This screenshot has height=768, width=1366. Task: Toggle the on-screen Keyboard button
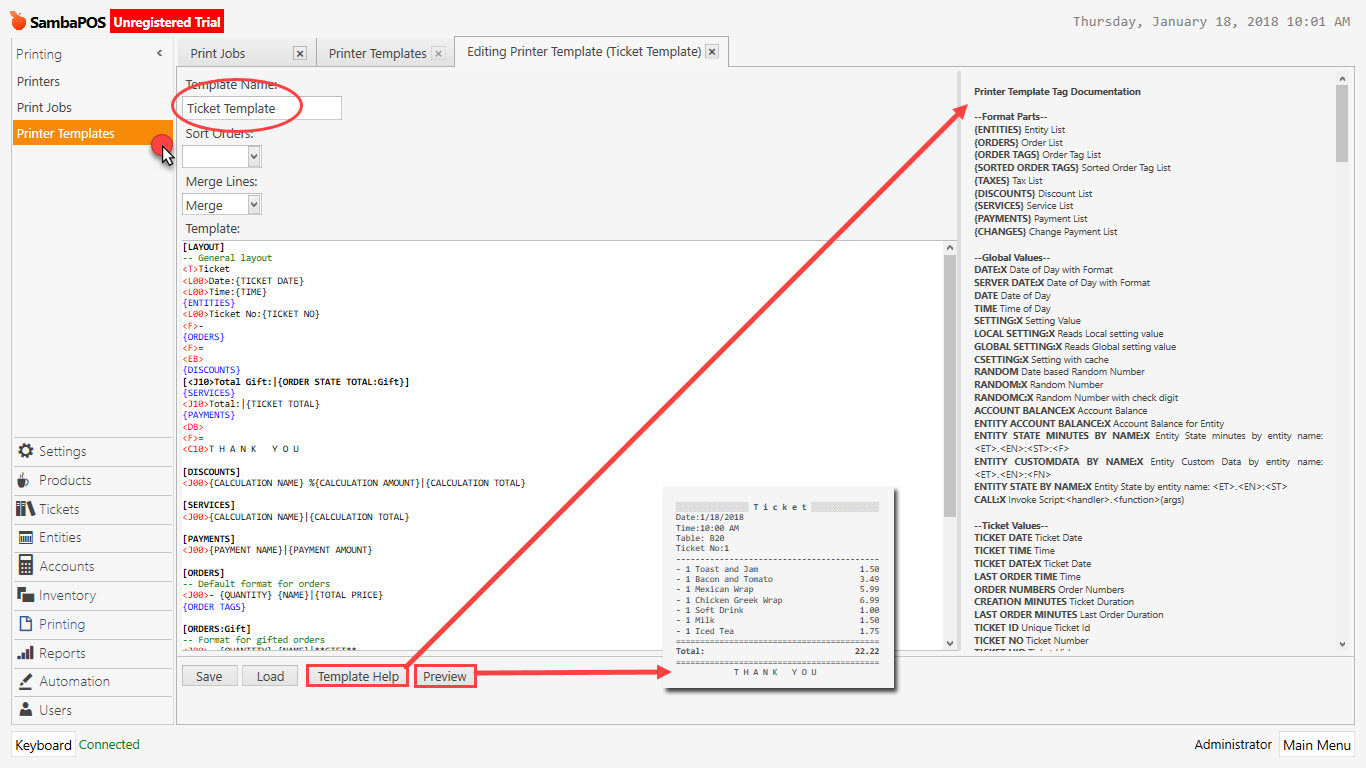point(43,745)
